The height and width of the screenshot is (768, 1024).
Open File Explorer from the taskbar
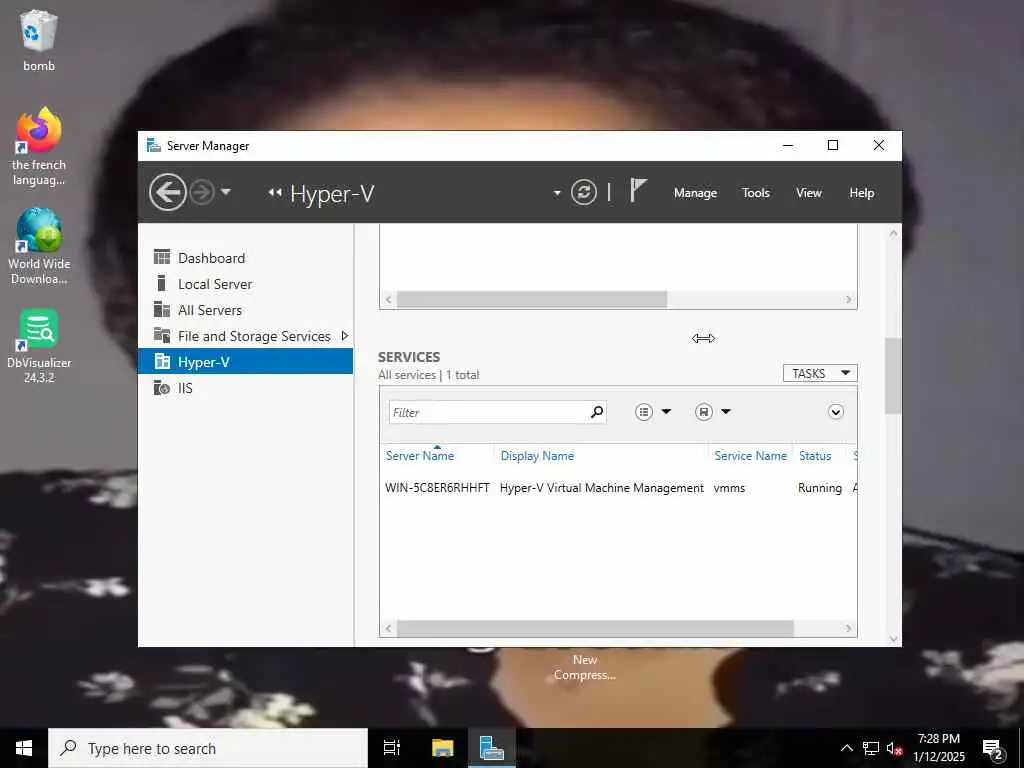(x=442, y=748)
